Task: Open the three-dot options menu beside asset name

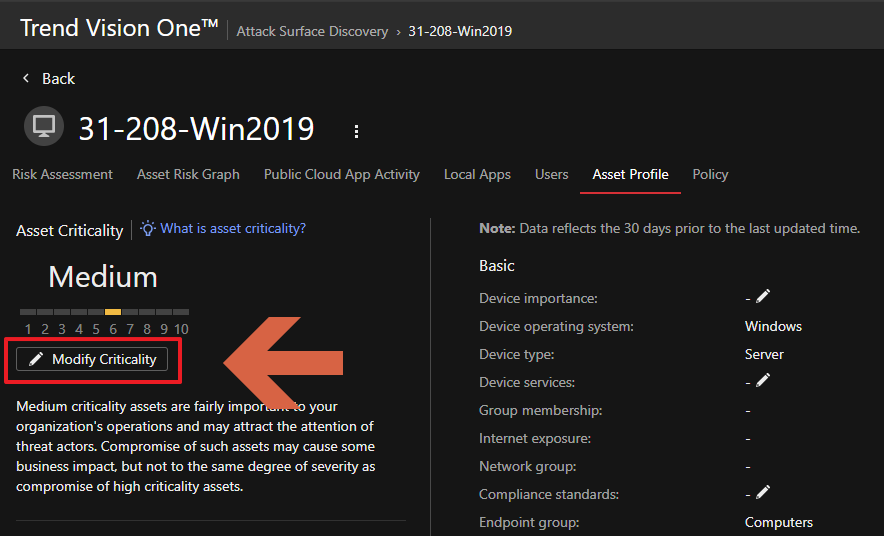Action: coord(356,131)
